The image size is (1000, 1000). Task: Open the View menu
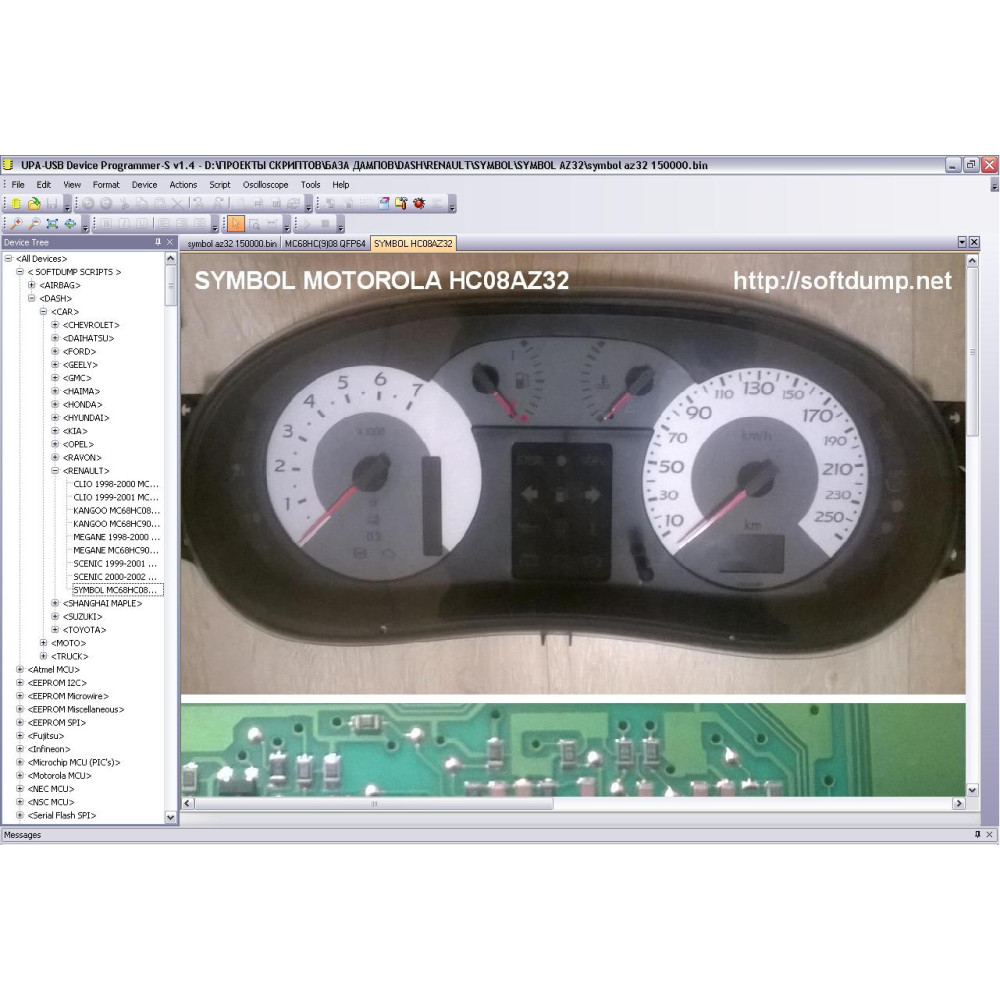pyautogui.click(x=72, y=184)
